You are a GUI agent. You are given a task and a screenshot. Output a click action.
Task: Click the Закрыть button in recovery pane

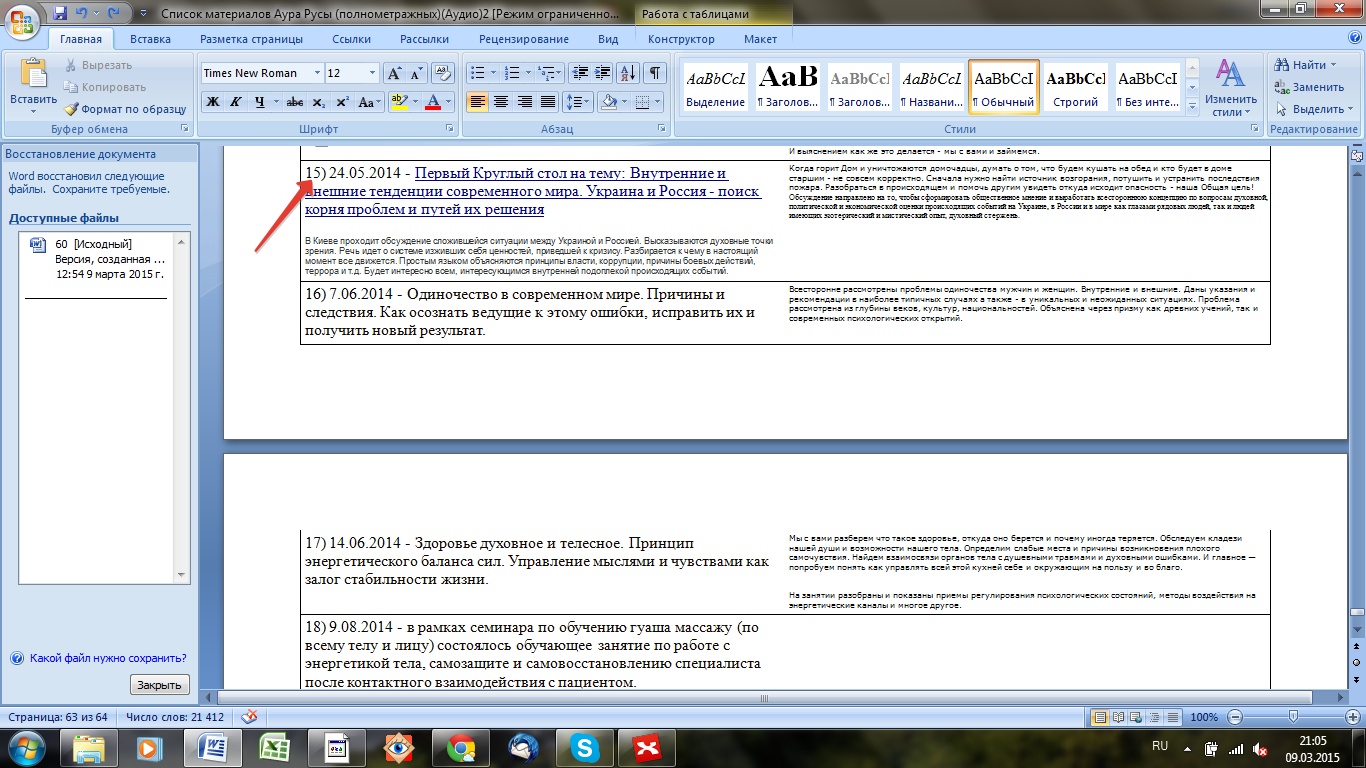[159, 685]
